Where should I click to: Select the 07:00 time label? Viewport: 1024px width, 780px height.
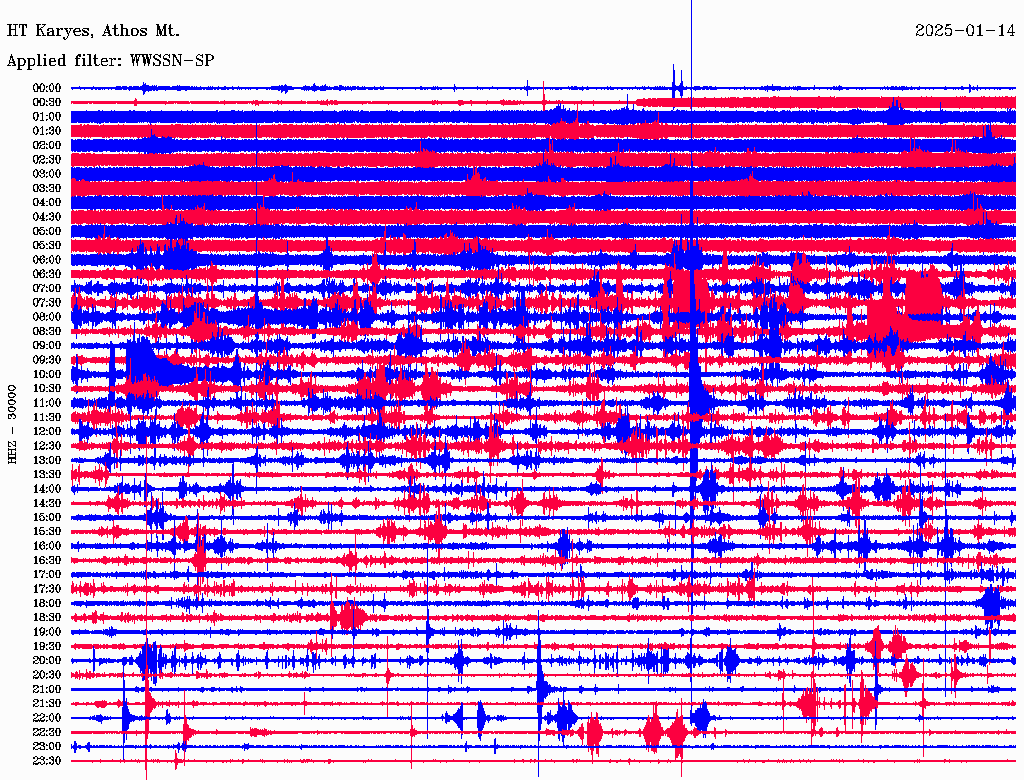pyautogui.click(x=47, y=289)
